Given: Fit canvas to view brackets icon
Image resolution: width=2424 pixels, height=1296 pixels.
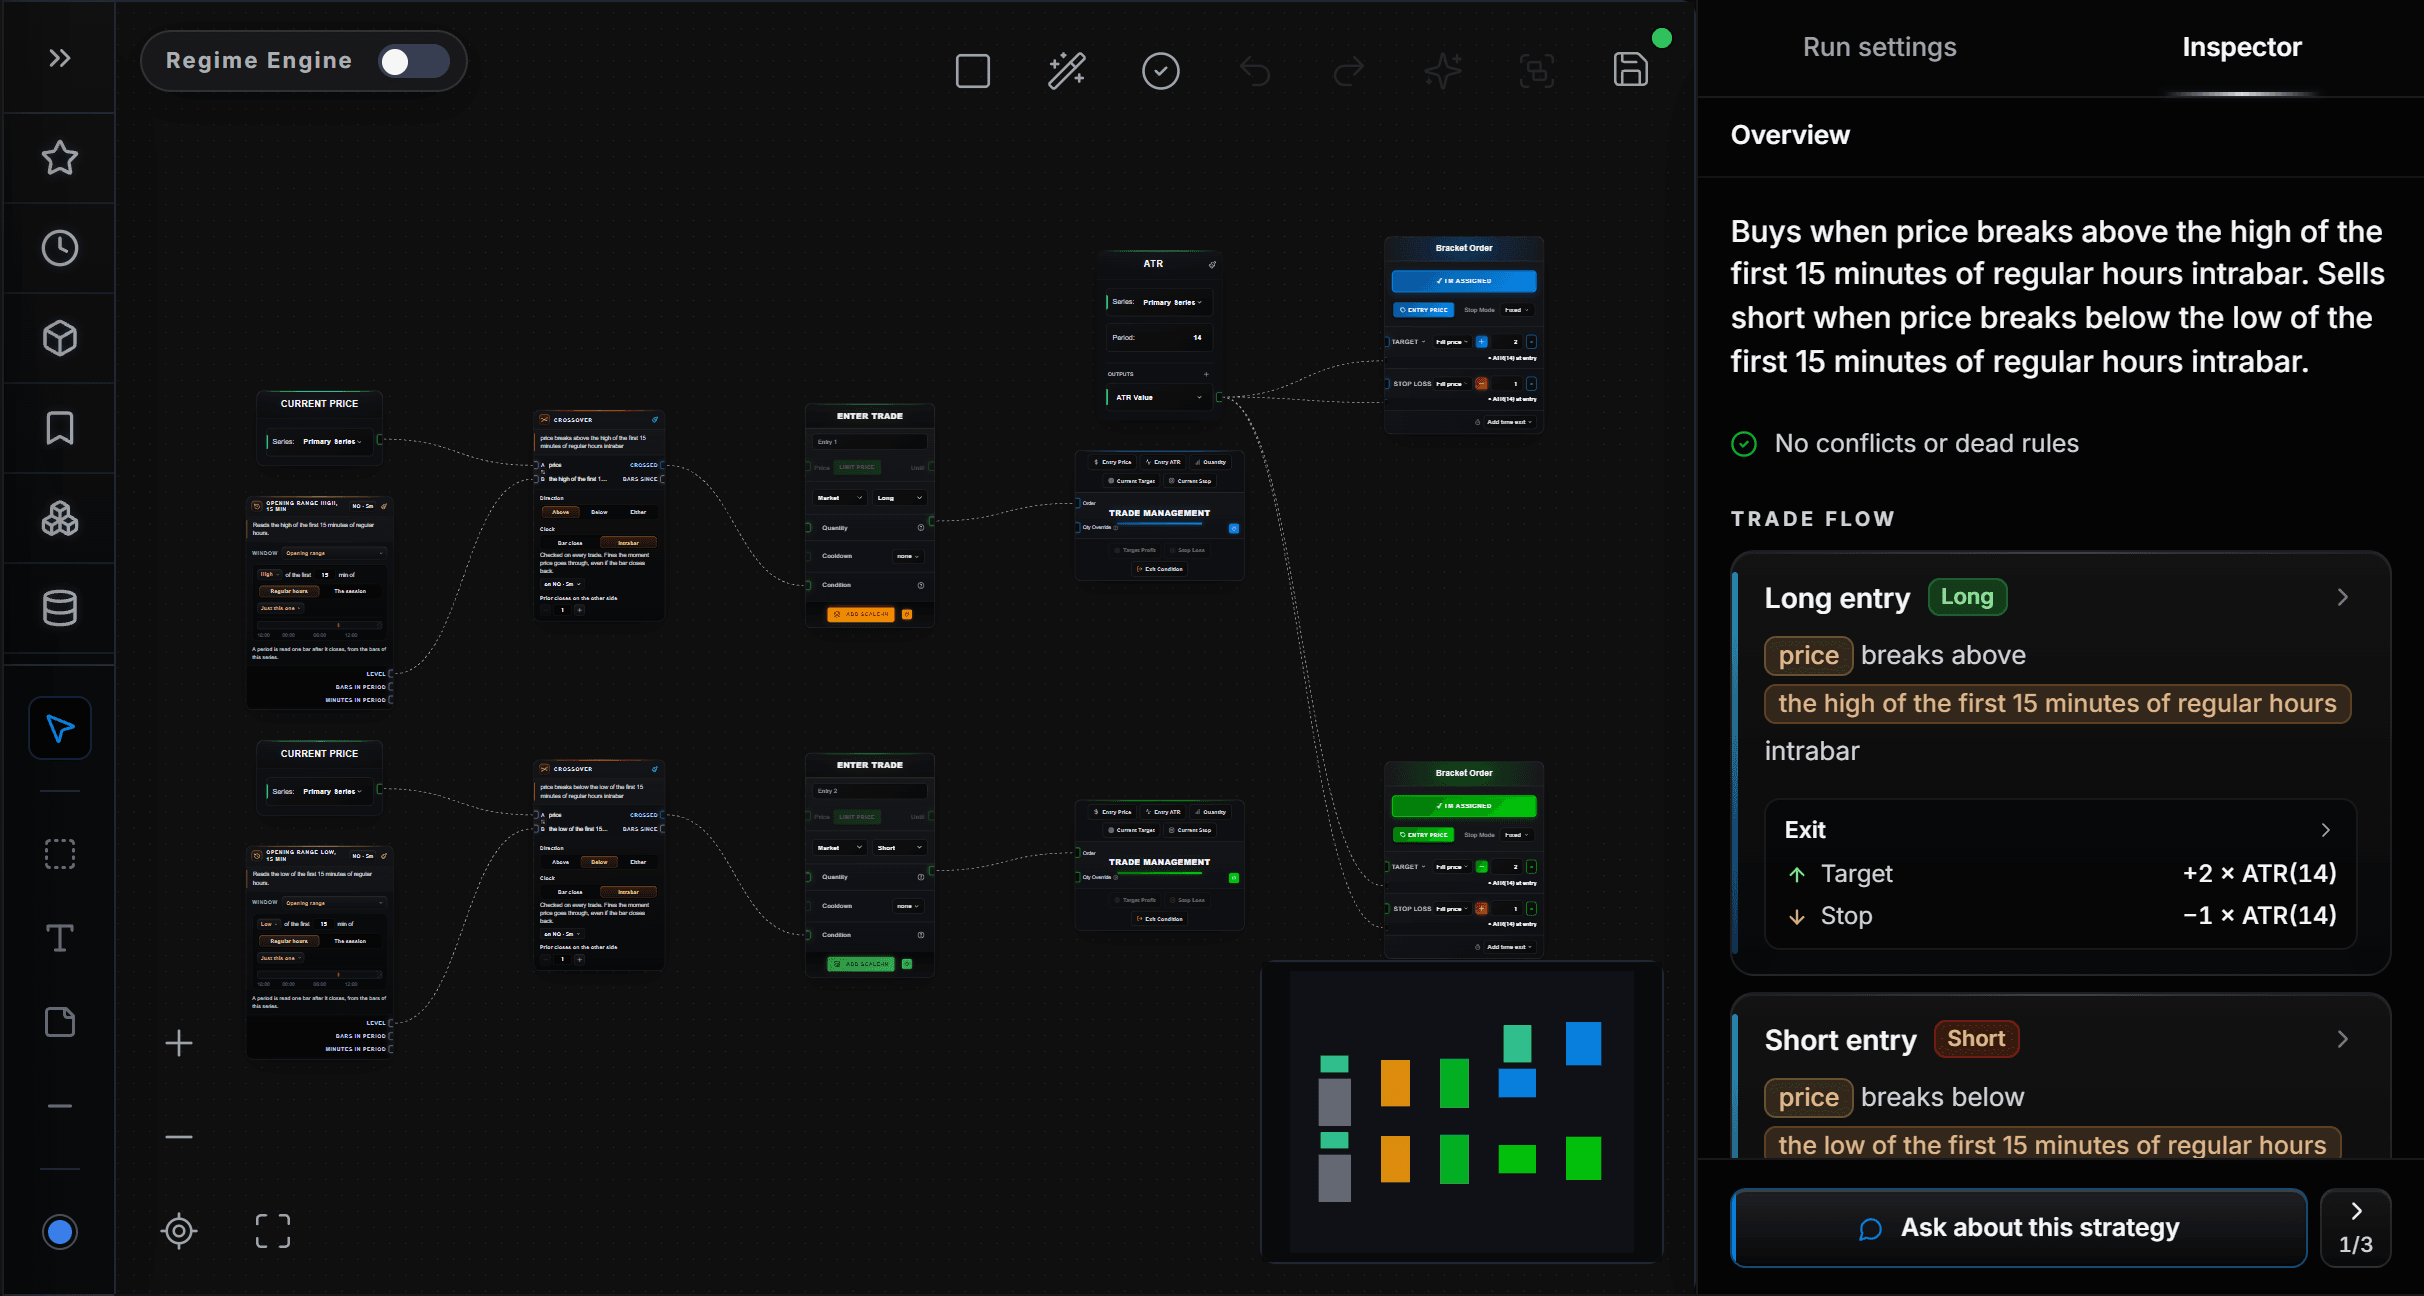Looking at the screenshot, I should [273, 1231].
